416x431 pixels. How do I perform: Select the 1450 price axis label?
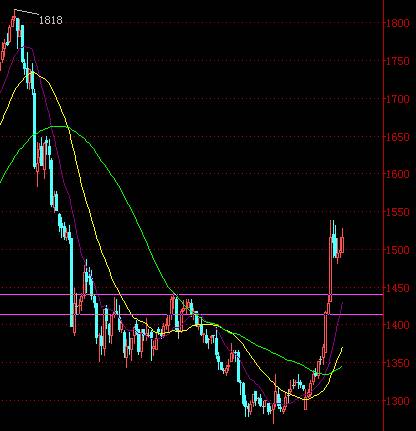(398, 288)
